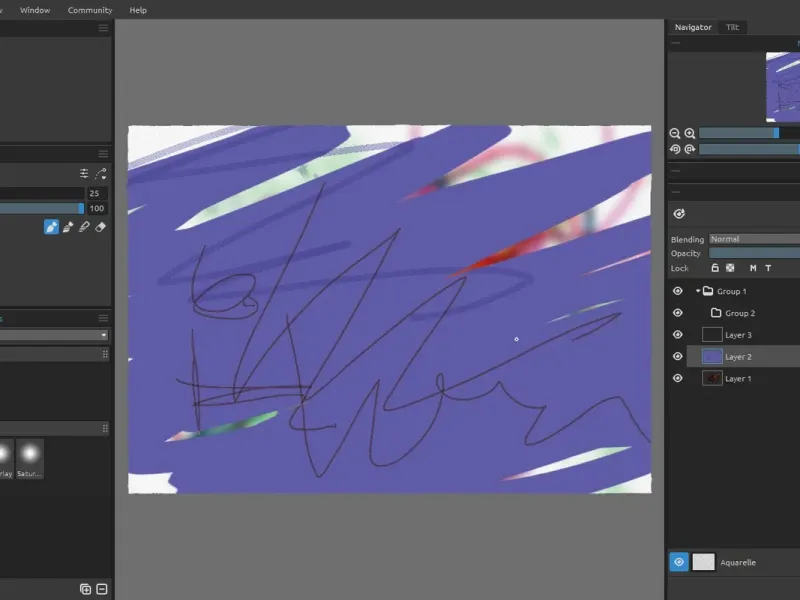Select the Paint brush mode icon

(x=52, y=227)
